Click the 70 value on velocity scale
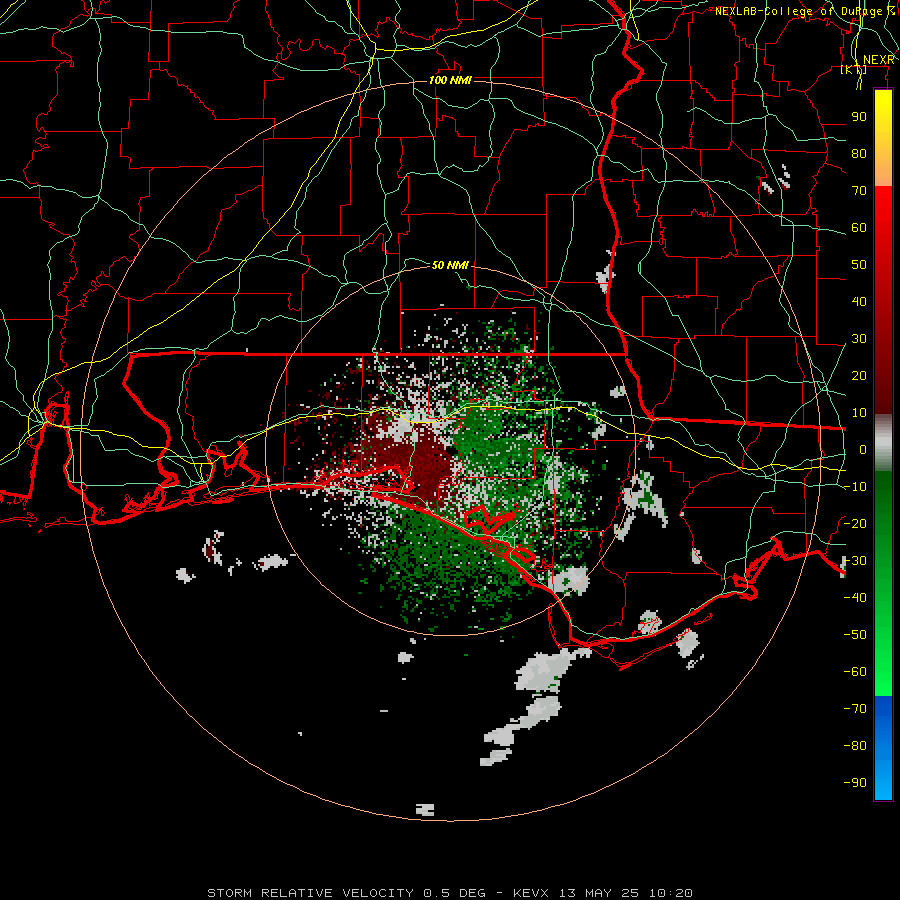This screenshot has height=900, width=900. 859,191
